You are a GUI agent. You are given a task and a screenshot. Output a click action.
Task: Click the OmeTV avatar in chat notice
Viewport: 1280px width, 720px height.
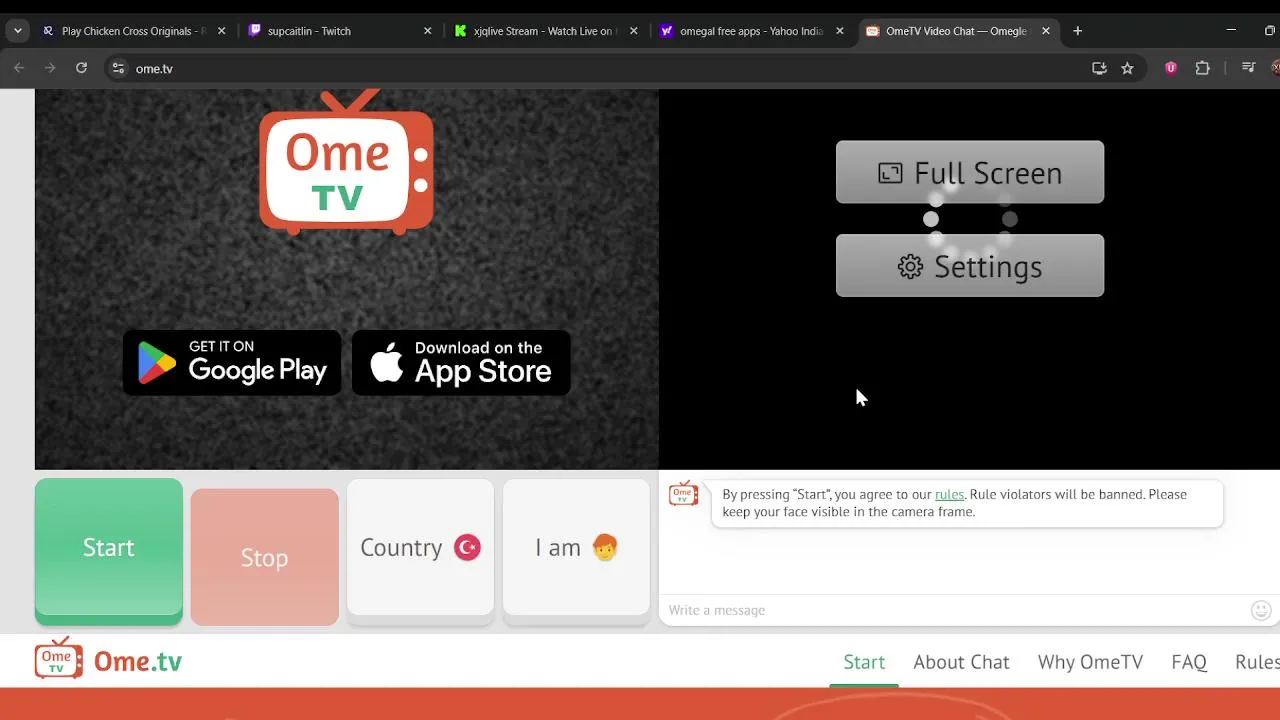click(x=684, y=494)
